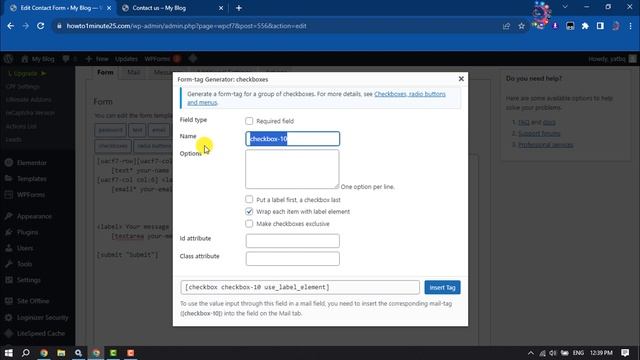Click the volume icon in system tray

pos(553,353)
